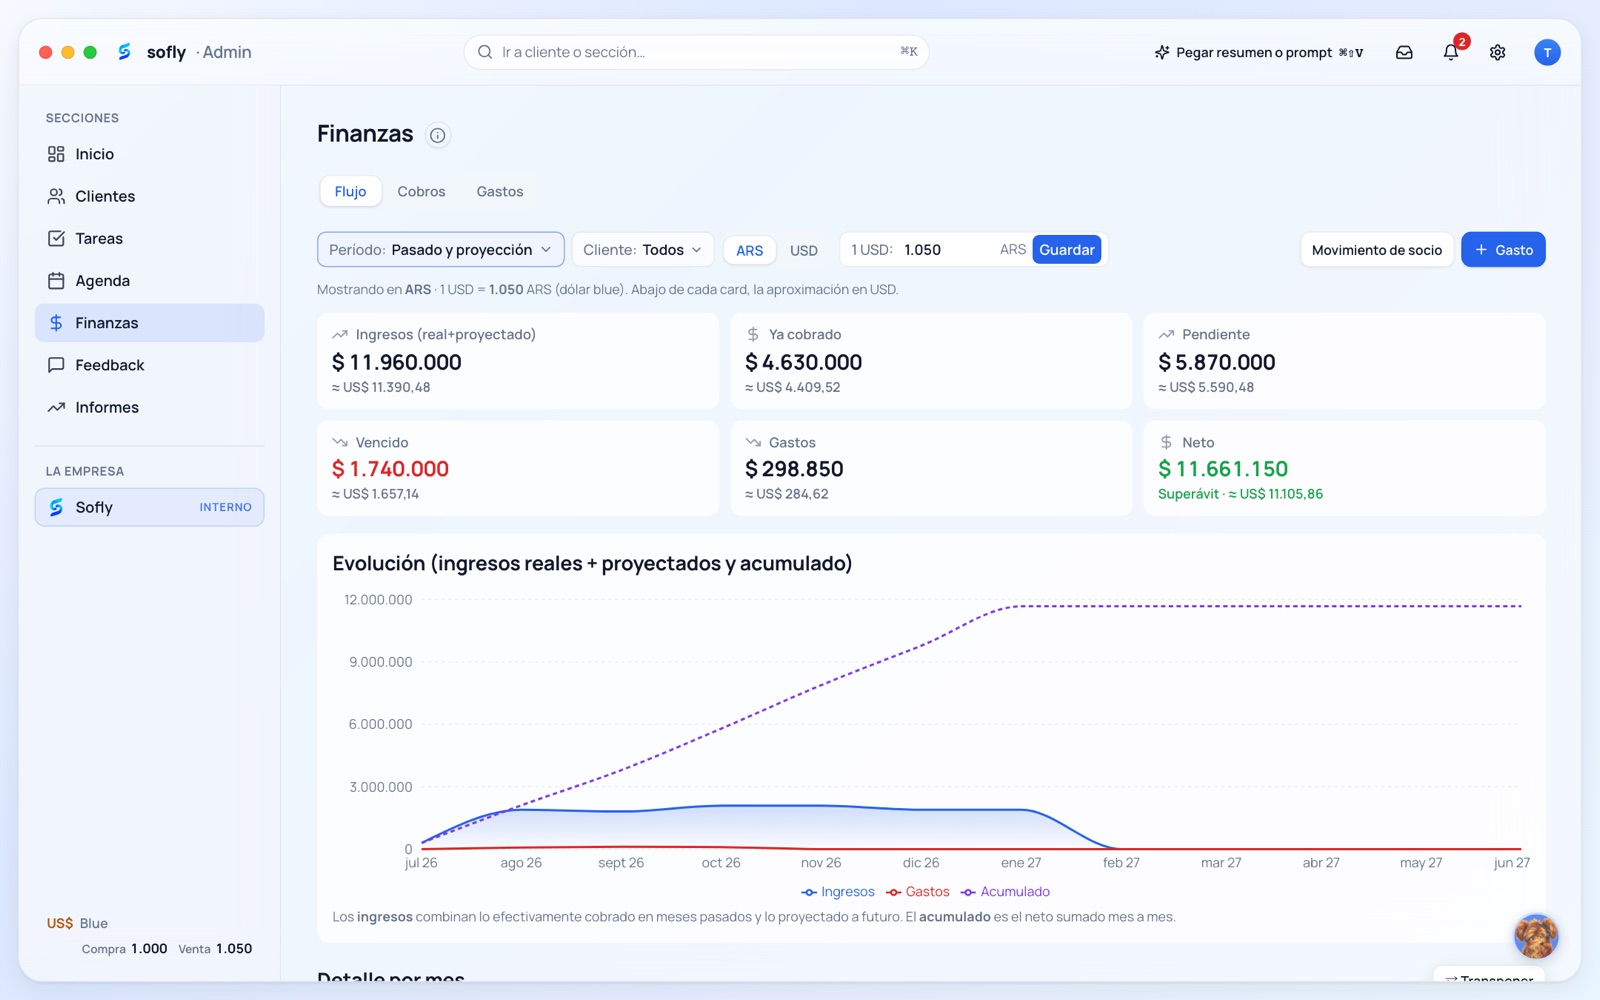
Task: Click the Venta 1.050 rate
Action: (x=215, y=949)
